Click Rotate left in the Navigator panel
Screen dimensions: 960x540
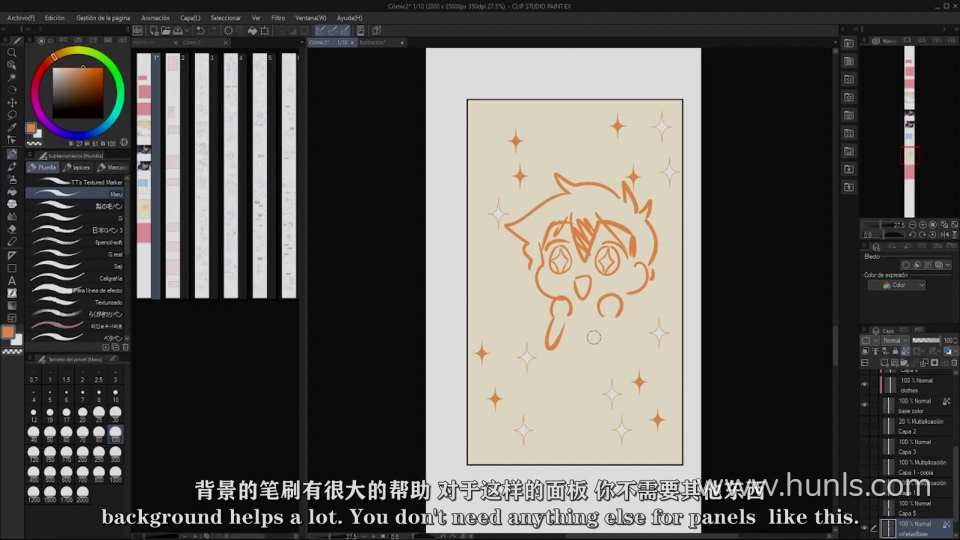point(912,235)
